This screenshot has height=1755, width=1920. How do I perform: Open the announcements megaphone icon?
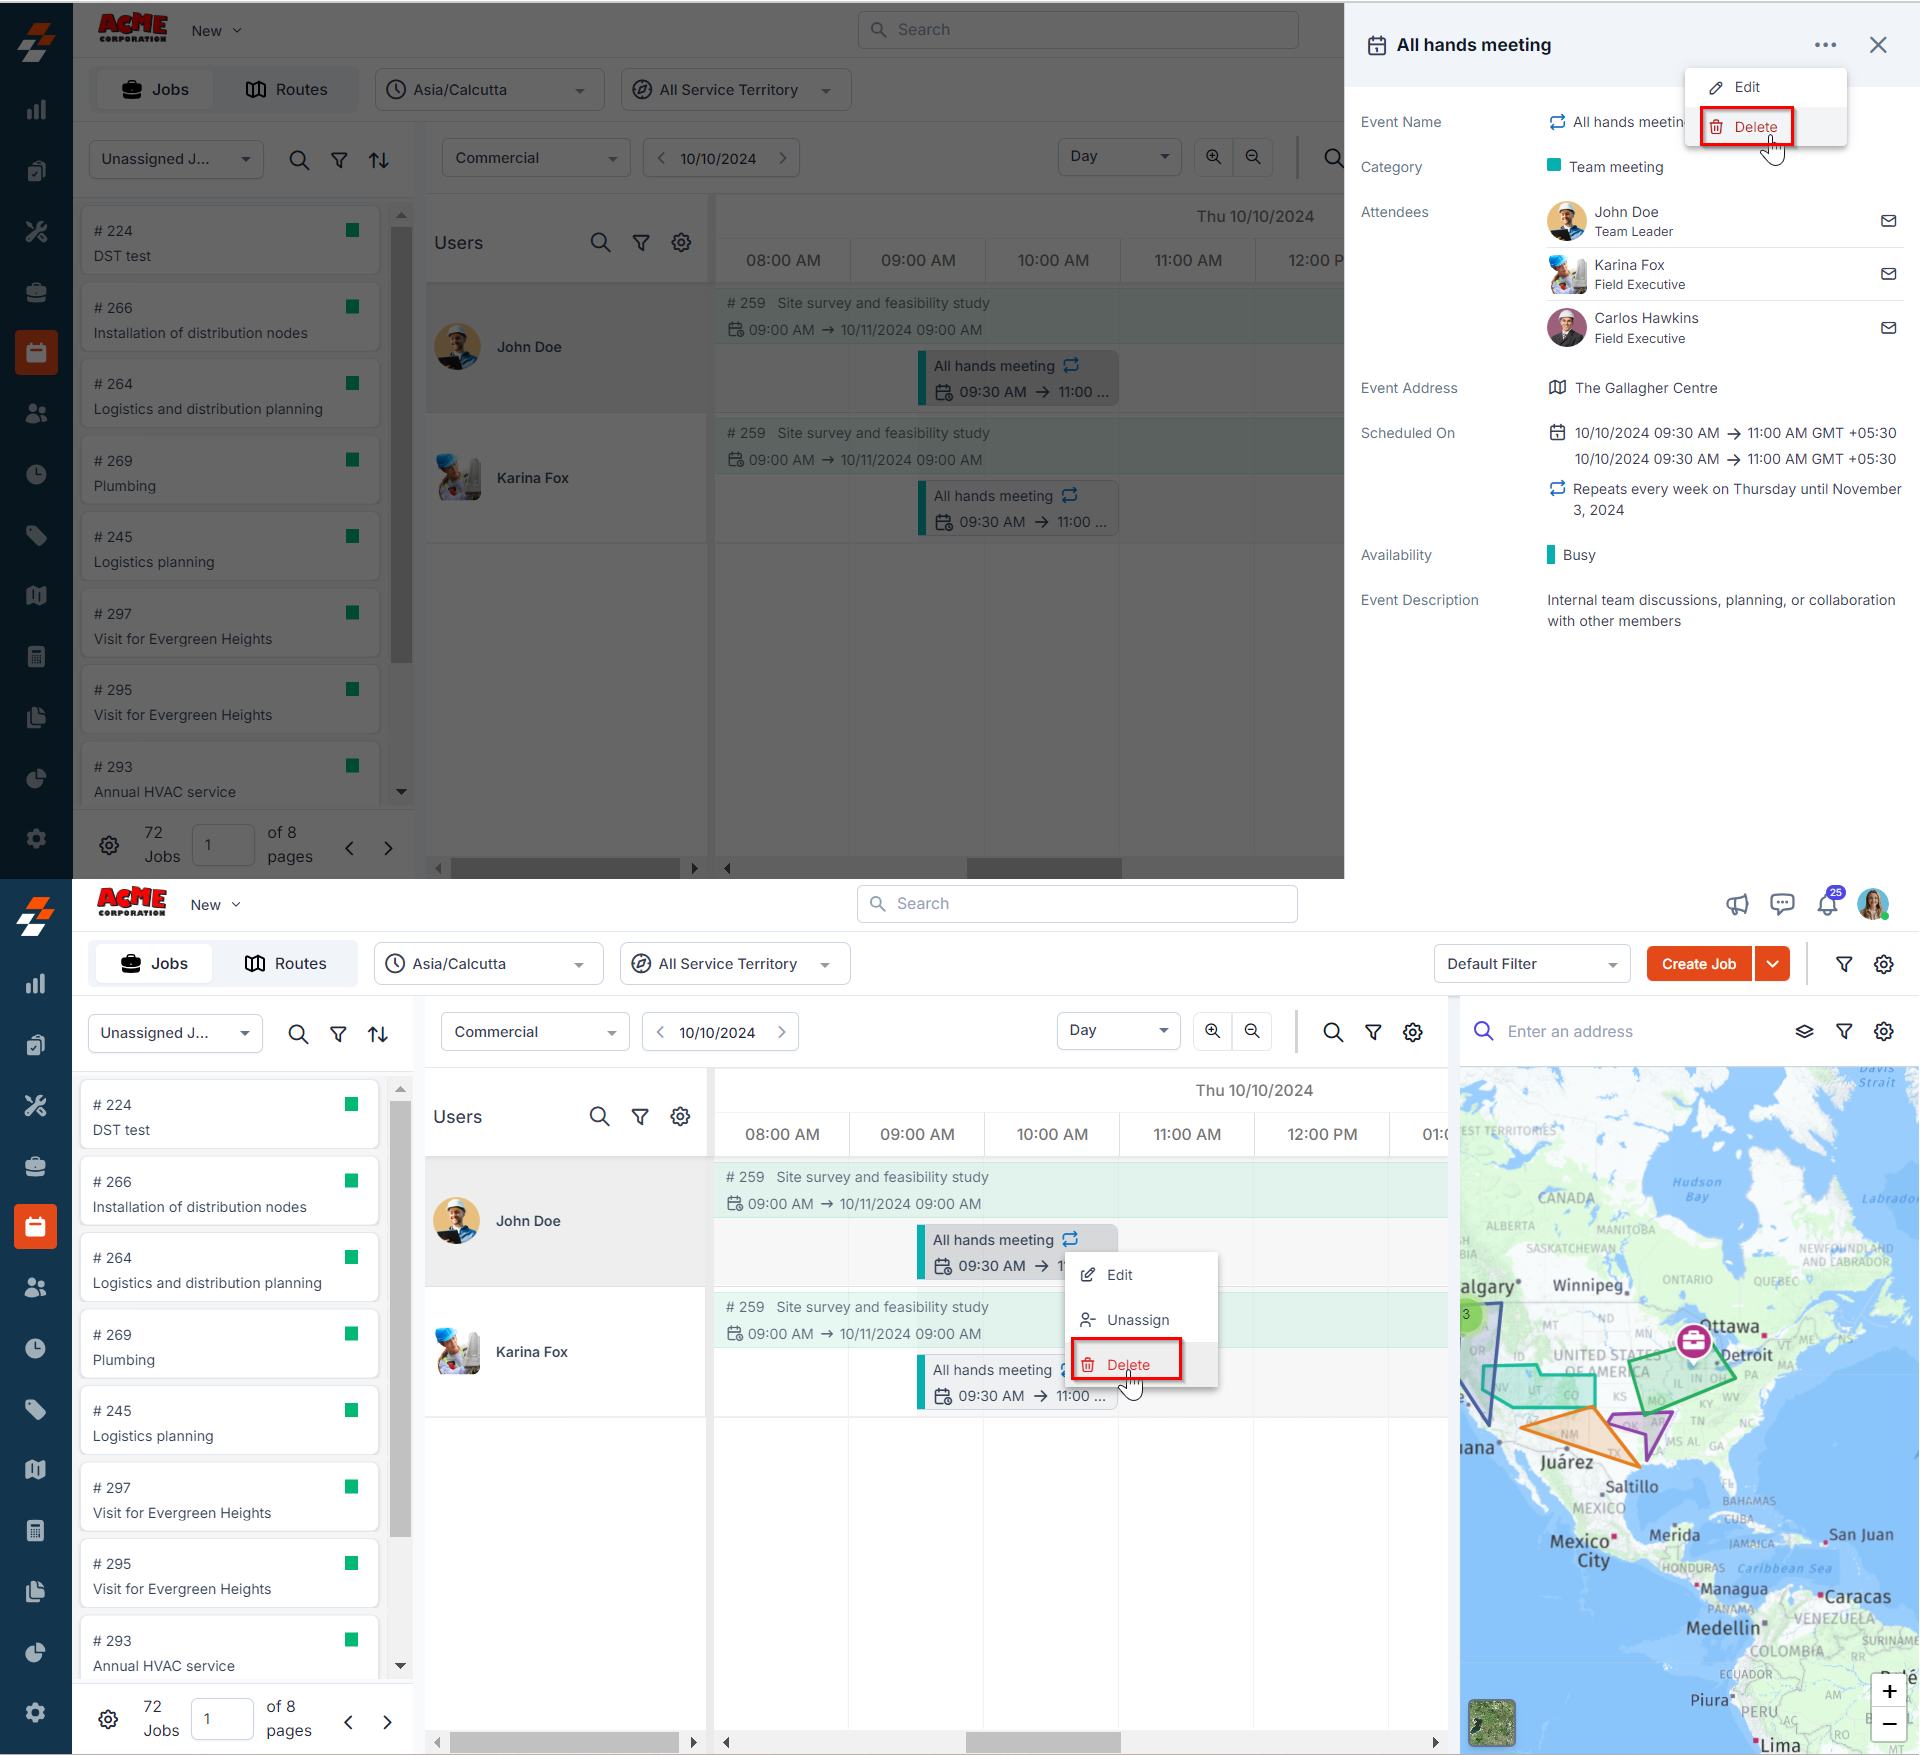pos(1737,905)
